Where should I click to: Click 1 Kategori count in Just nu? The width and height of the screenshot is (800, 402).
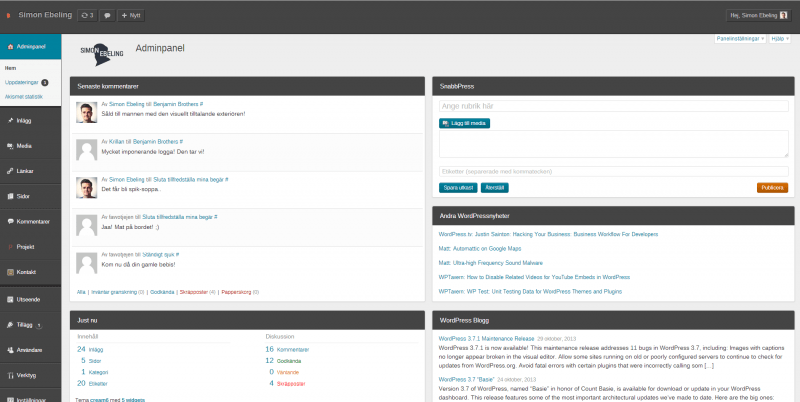(95, 372)
